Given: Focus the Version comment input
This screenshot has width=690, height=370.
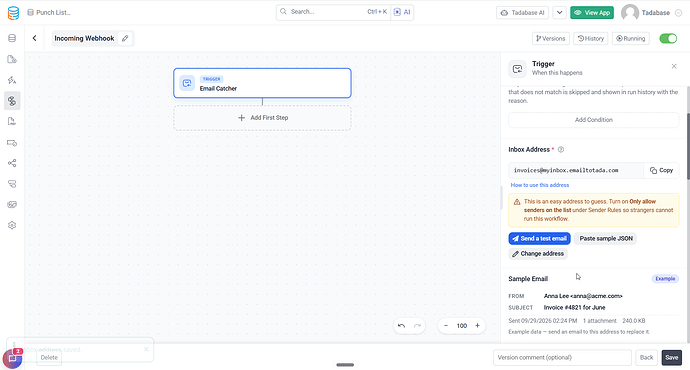Looking at the screenshot, I should pos(562,358).
